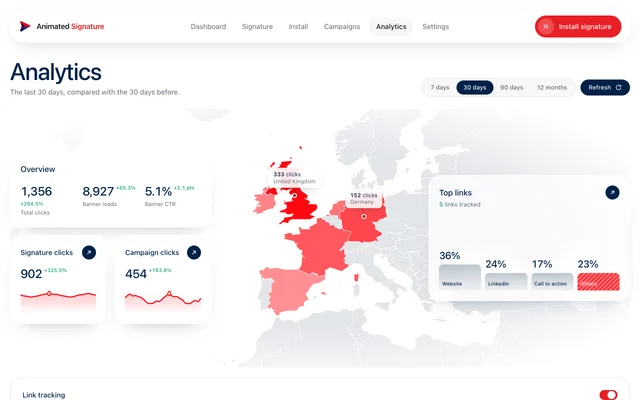Click the Refresh button
The width and height of the screenshot is (640, 400).
[605, 87]
